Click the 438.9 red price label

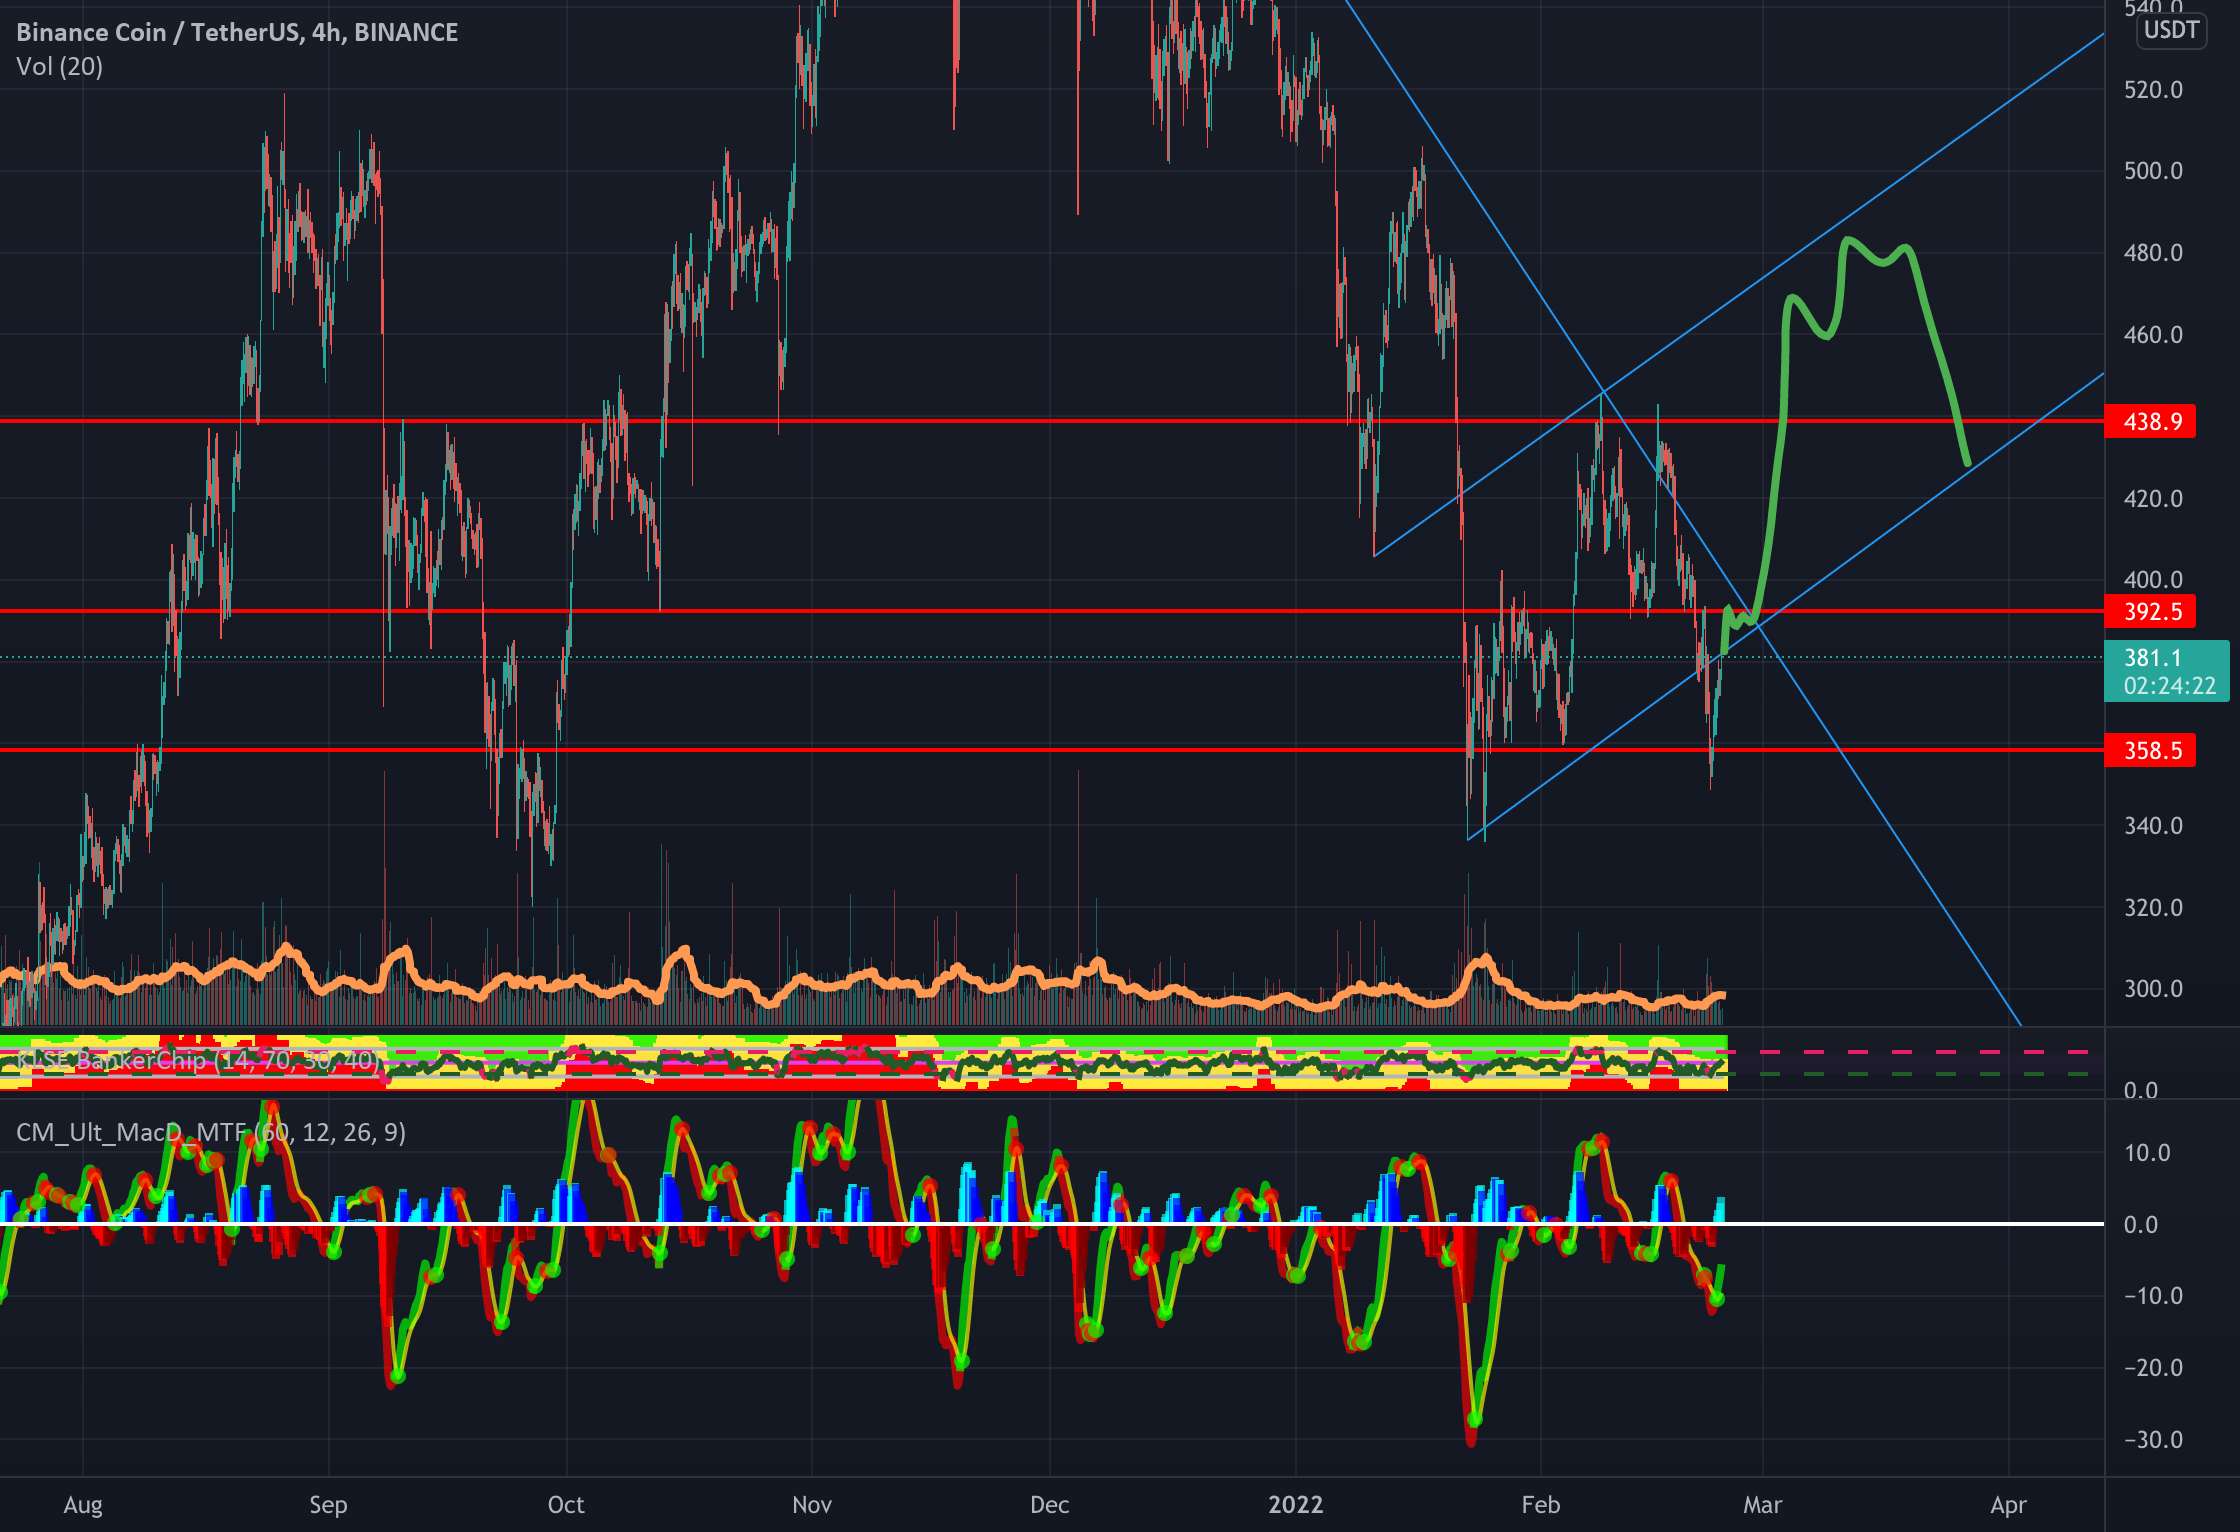click(x=2150, y=421)
